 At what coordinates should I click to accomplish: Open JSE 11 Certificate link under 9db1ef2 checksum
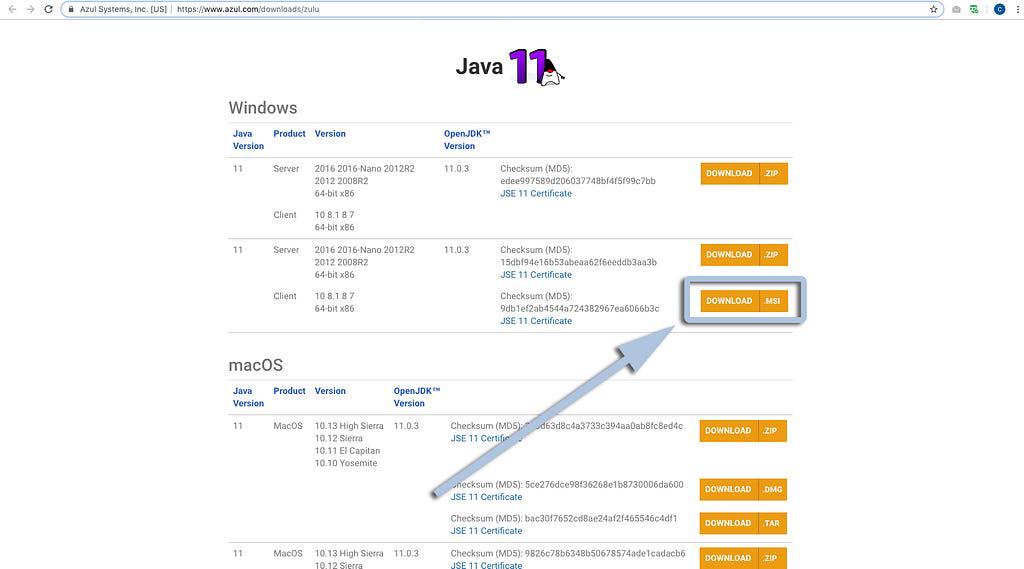(x=536, y=321)
